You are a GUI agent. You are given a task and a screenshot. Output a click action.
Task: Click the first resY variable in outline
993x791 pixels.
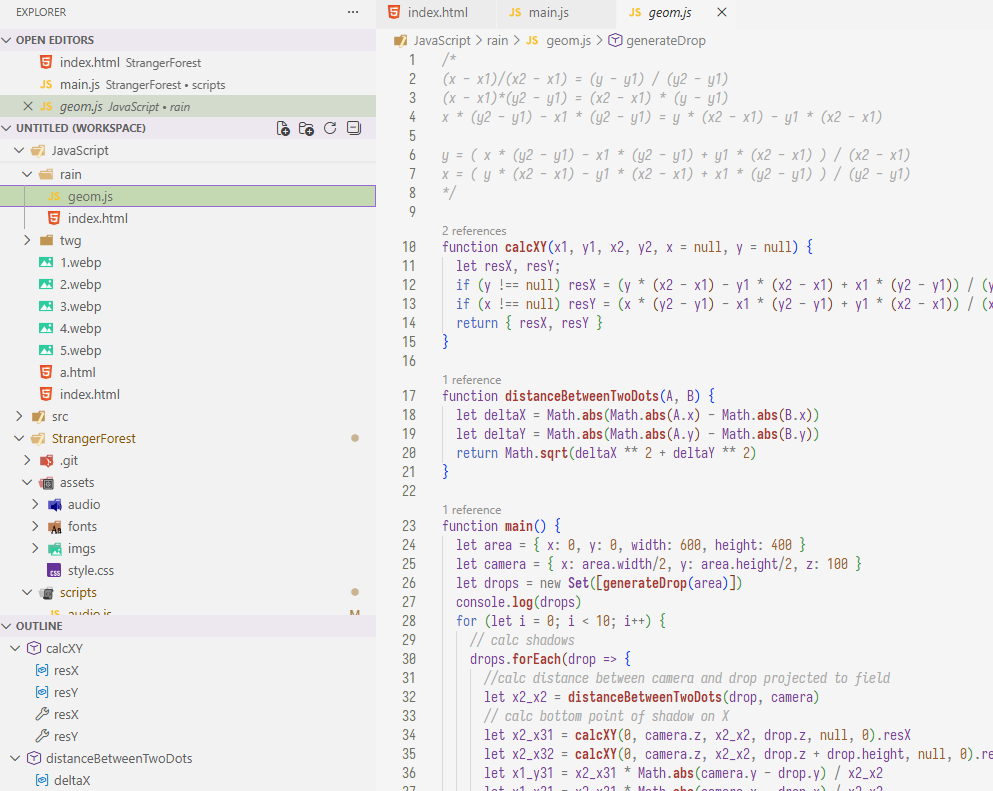(66, 693)
